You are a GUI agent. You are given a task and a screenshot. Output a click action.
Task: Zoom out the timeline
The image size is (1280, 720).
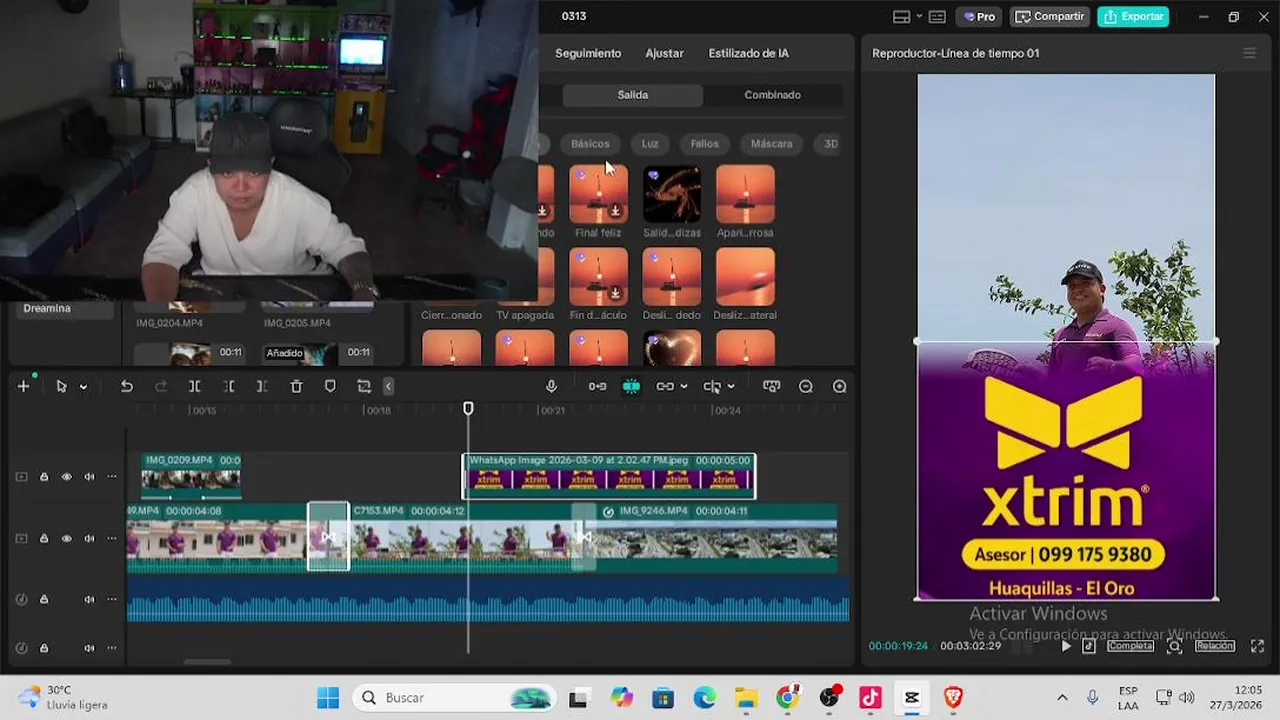point(806,386)
